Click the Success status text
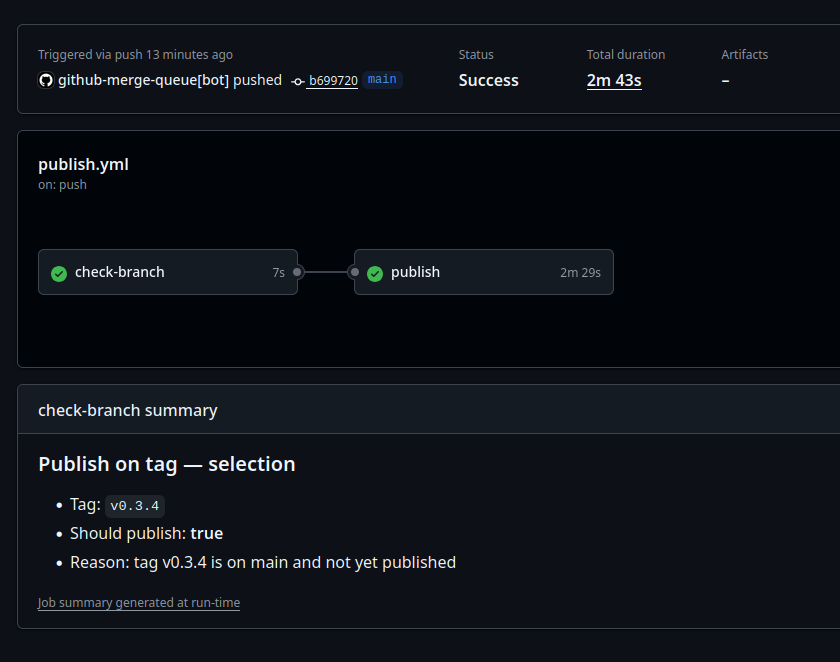The width and height of the screenshot is (840, 662). pyautogui.click(x=488, y=80)
